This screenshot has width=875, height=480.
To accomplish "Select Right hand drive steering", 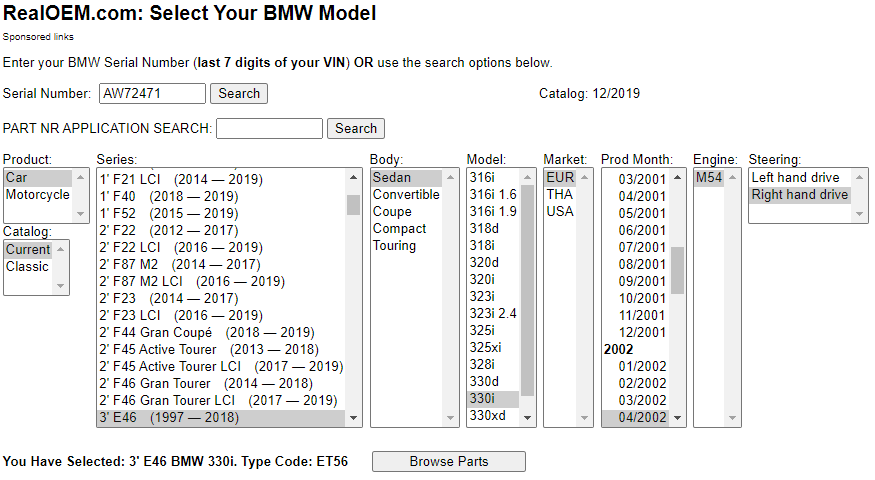I will [x=800, y=195].
